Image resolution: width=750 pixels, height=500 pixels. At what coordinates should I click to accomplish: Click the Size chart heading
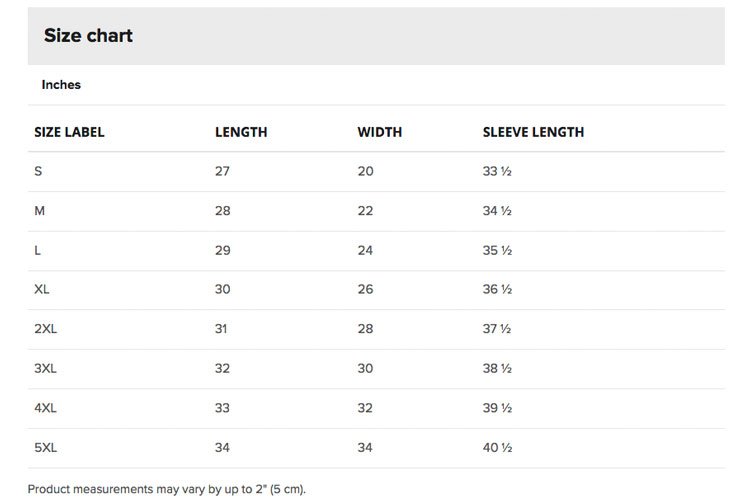[88, 35]
